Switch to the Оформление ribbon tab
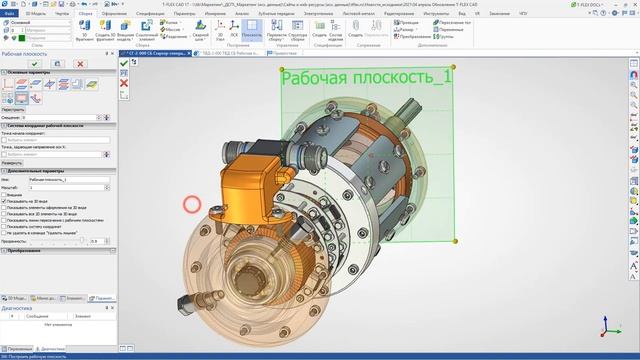The height and width of the screenshot is (360, 640). pyautogui.click(x=114, y=13)
